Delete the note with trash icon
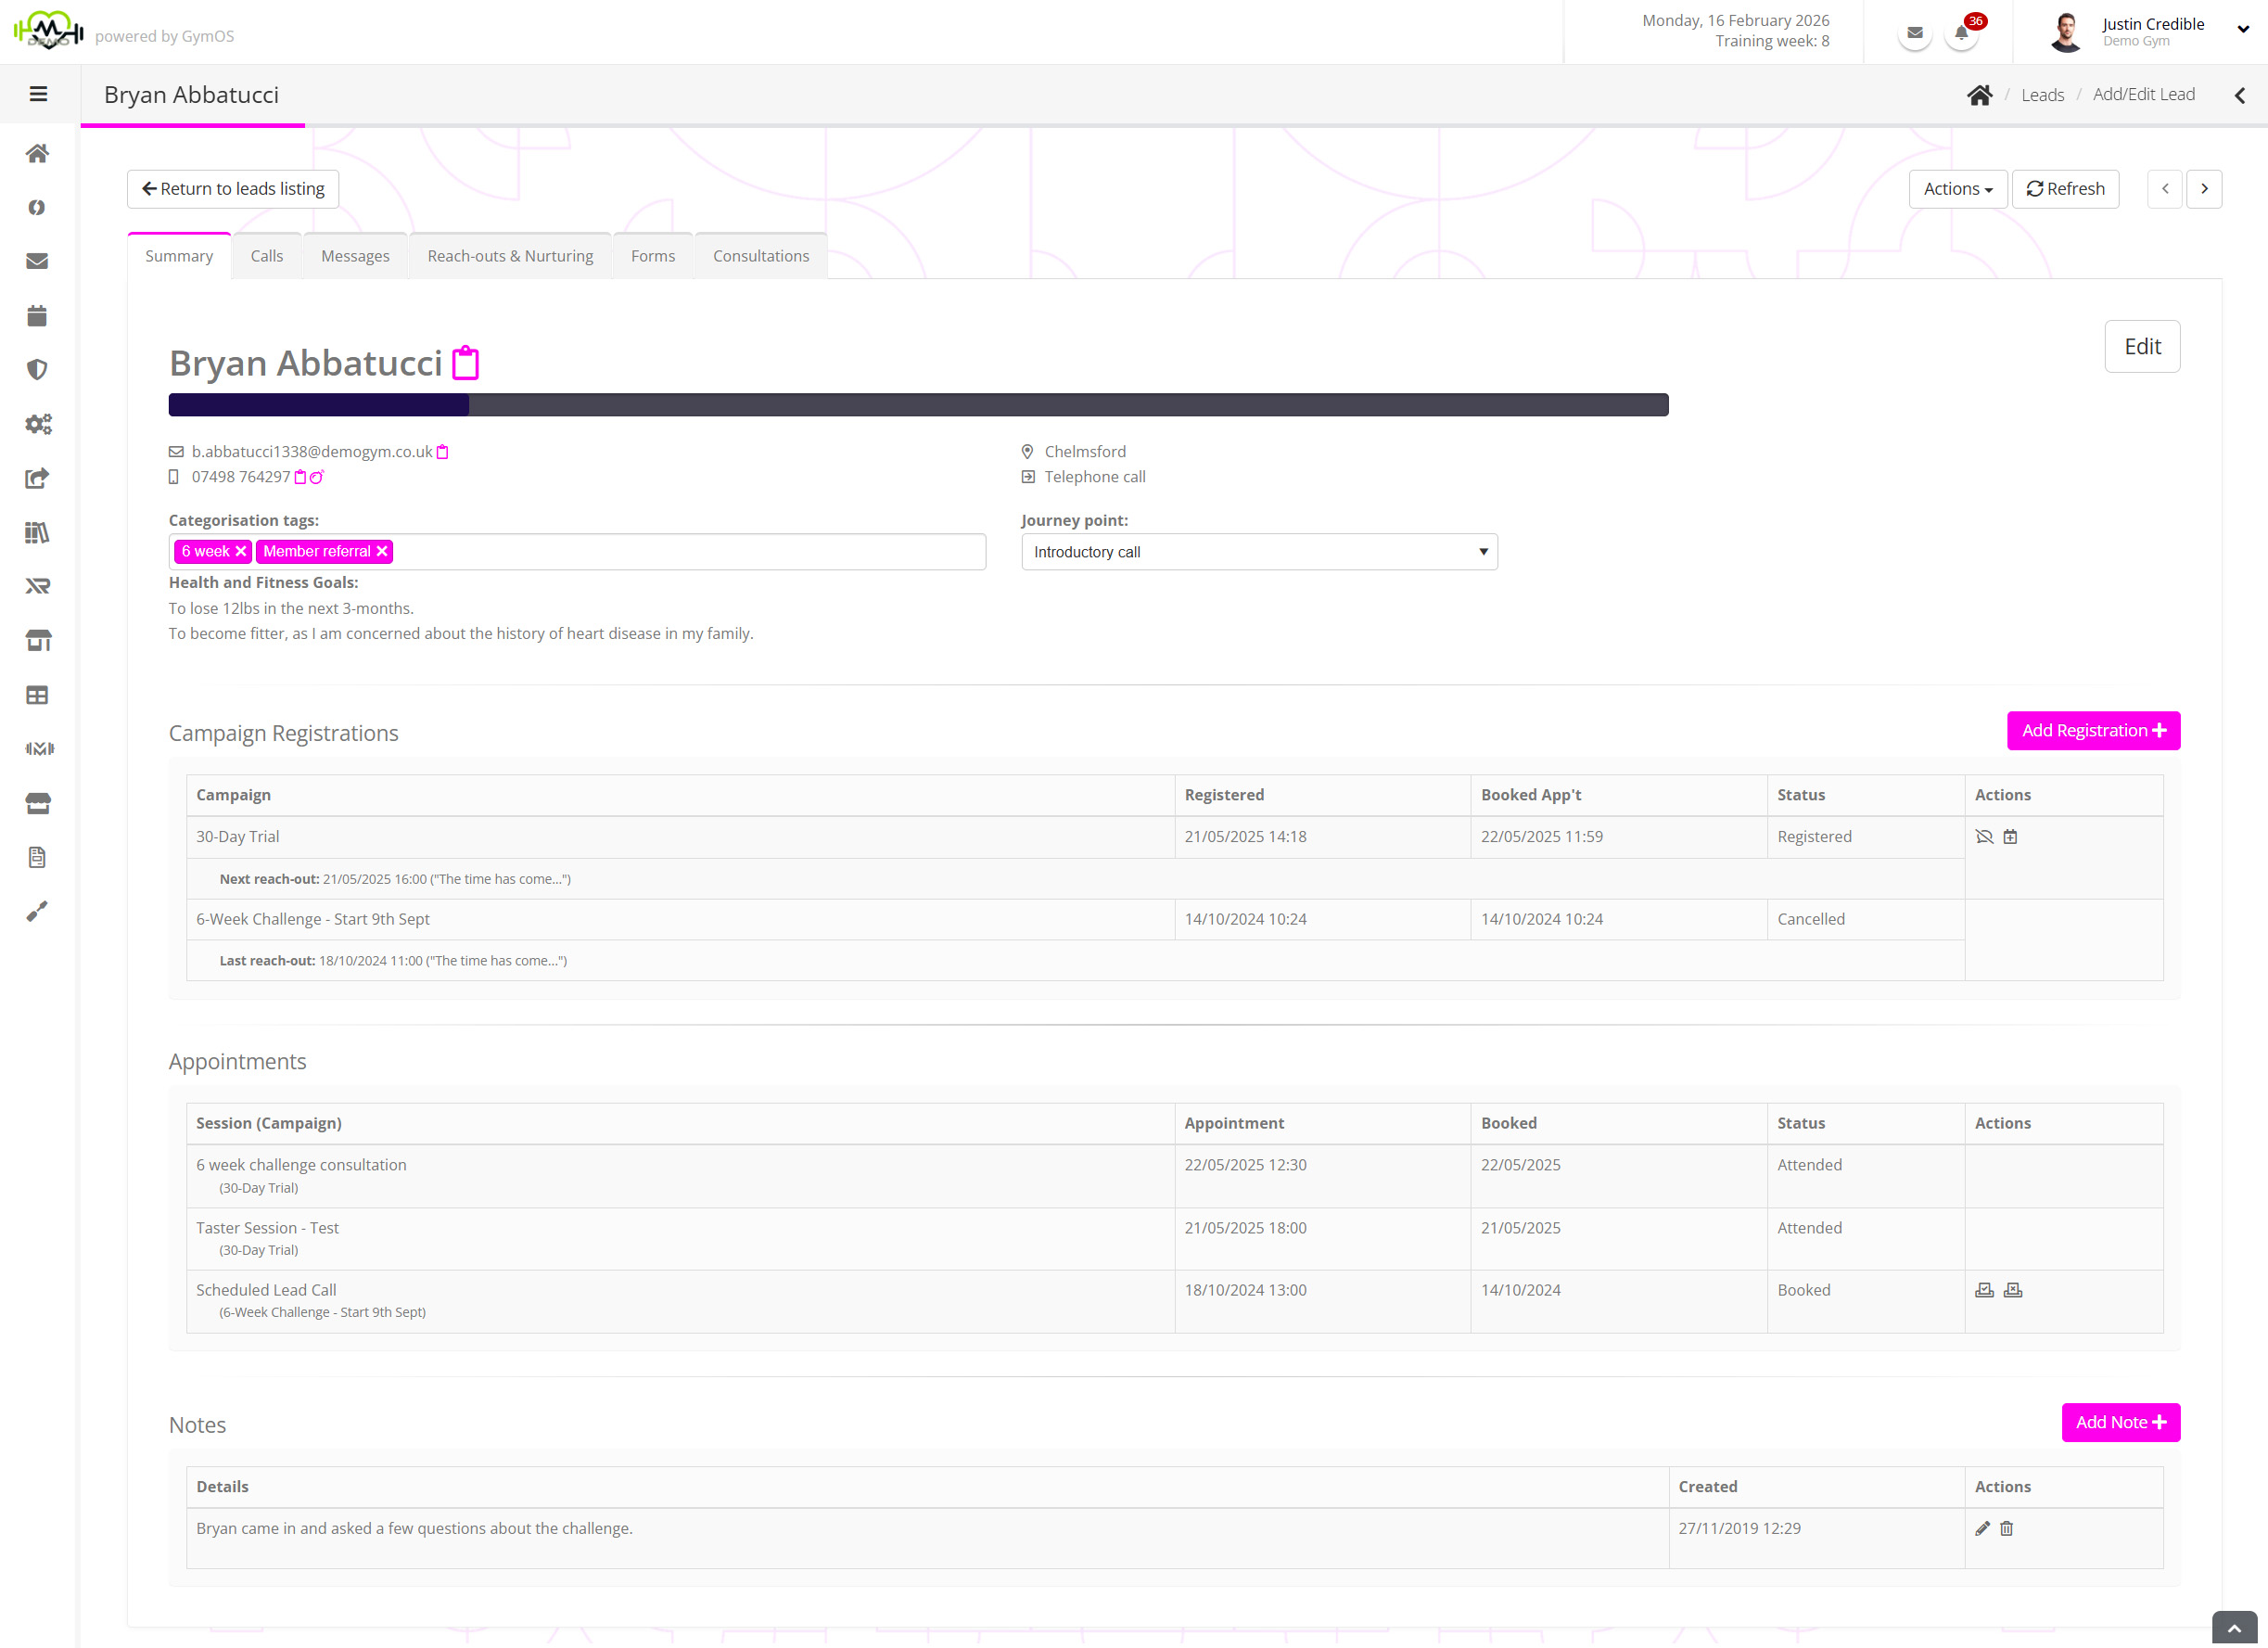2268x1648 pixels. pos(2006,1528)
